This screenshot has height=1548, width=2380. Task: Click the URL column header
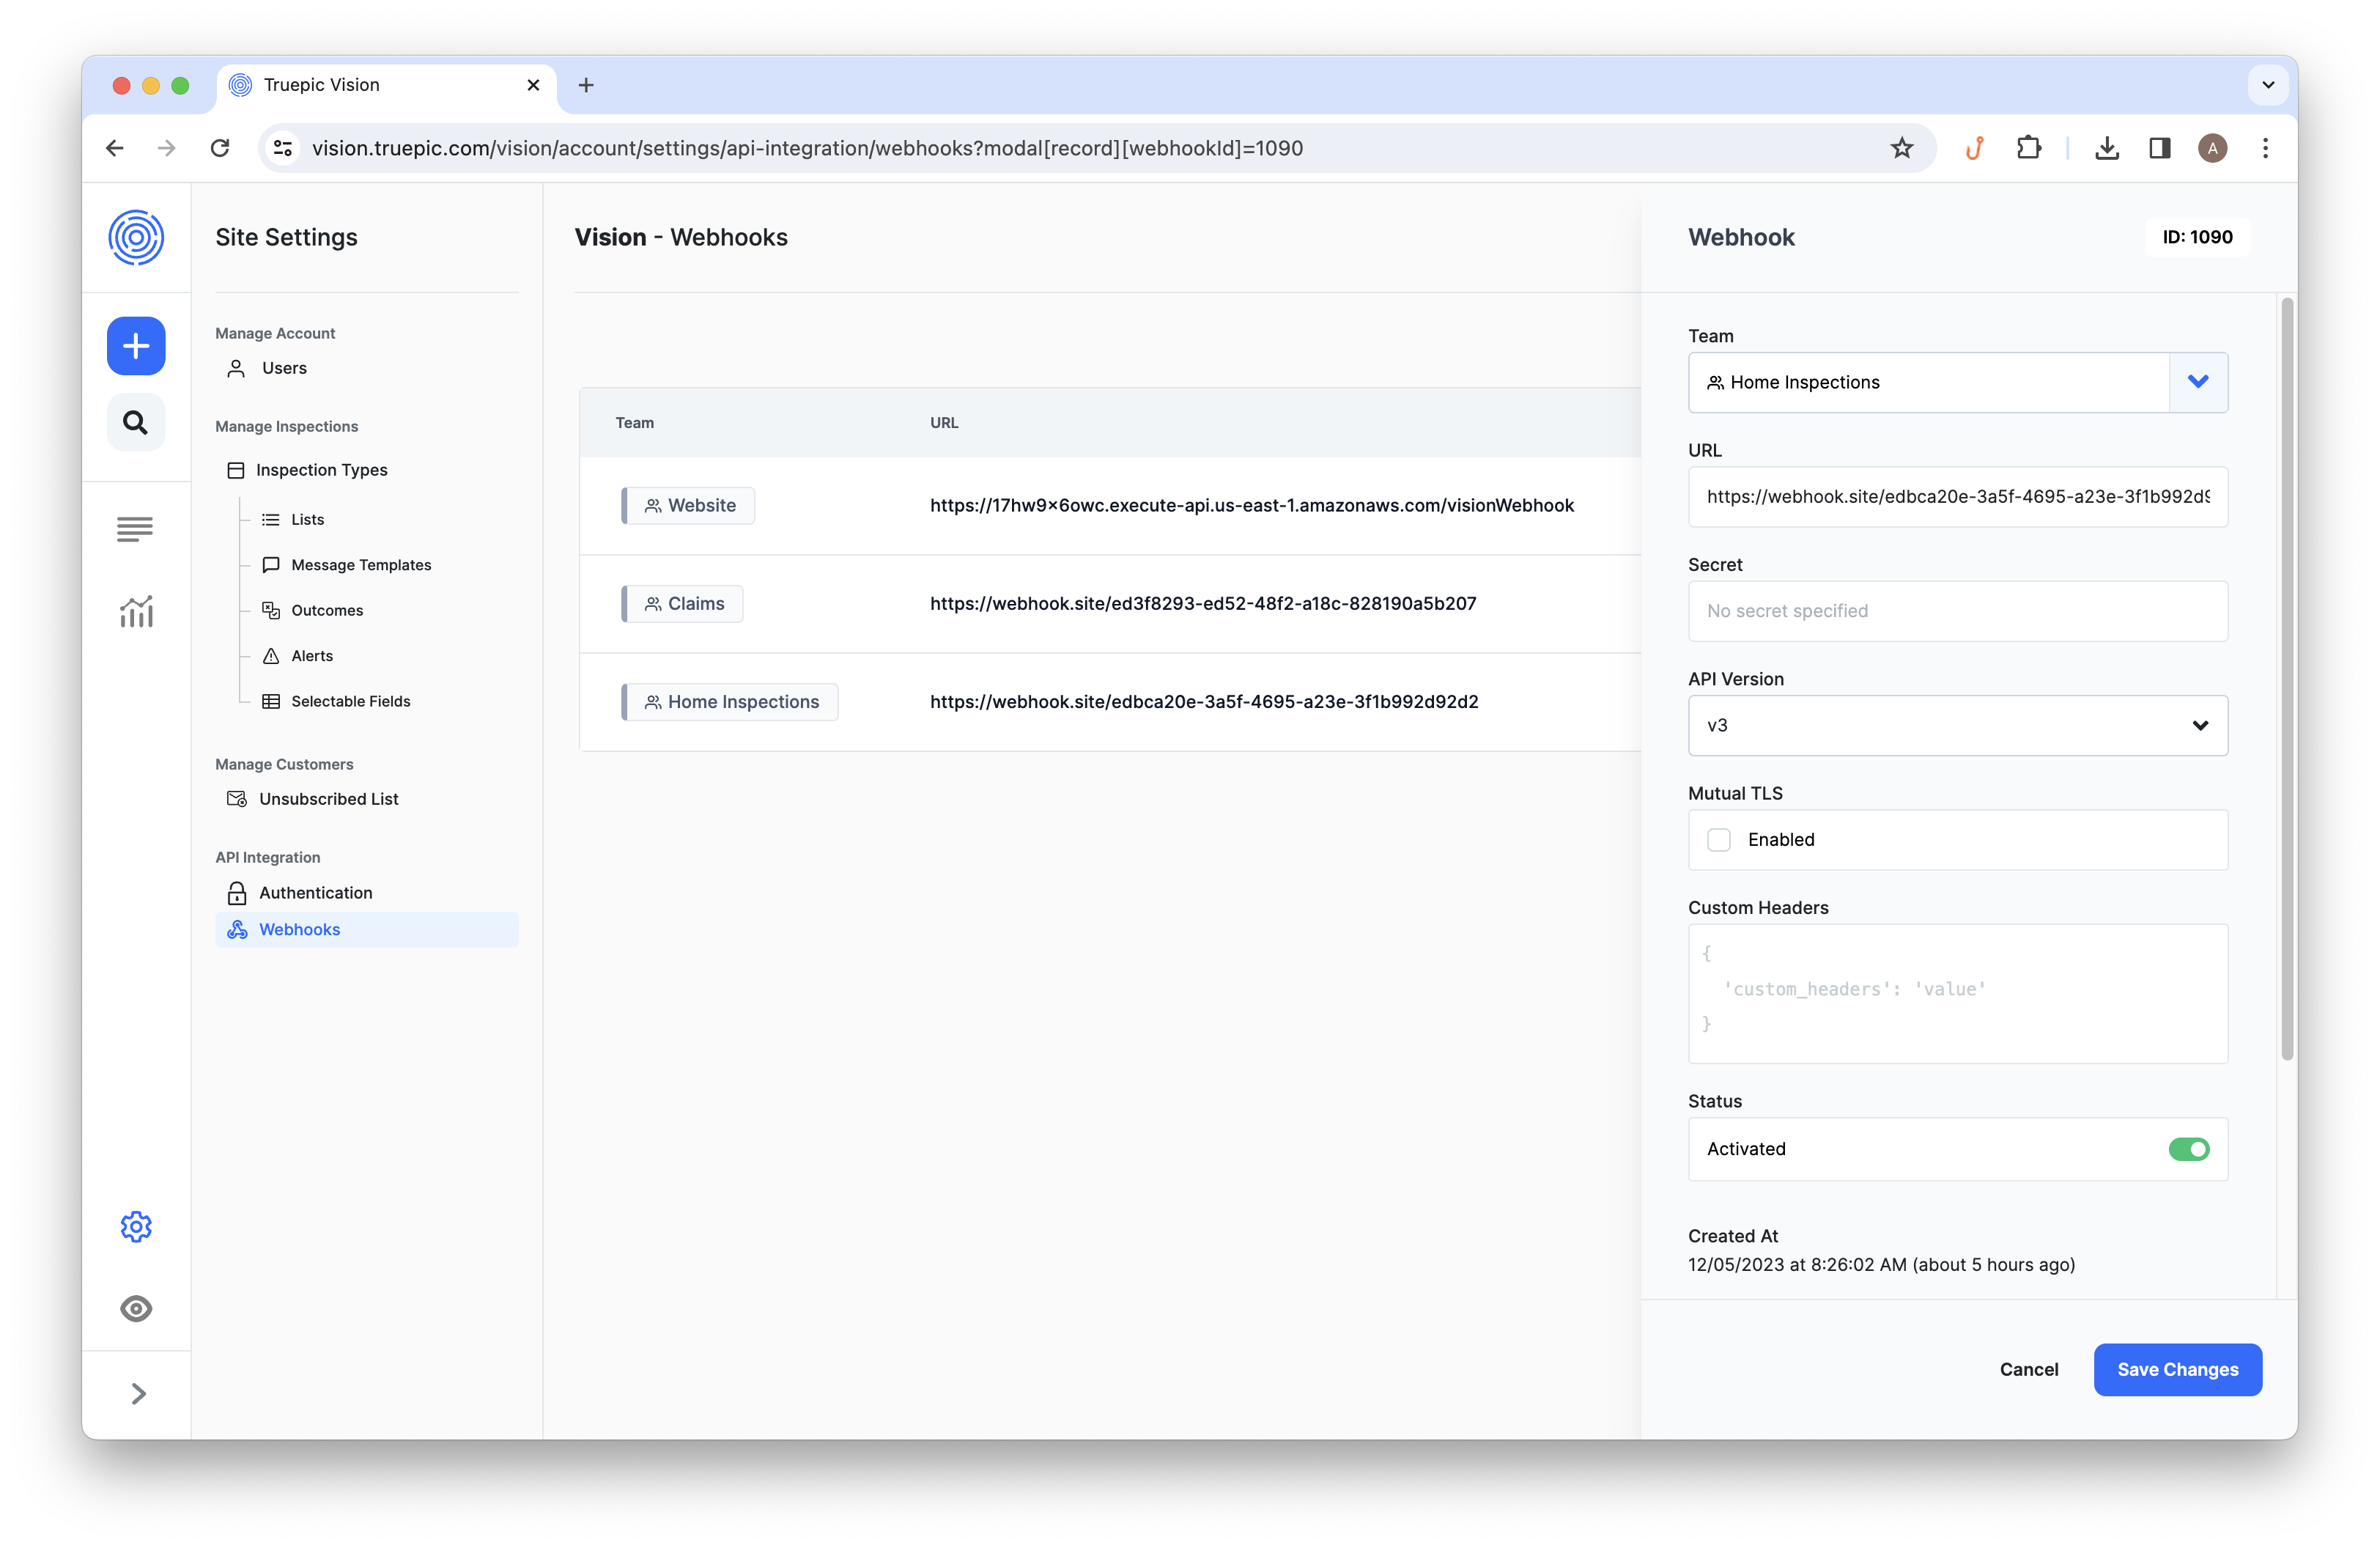point(944,423)
